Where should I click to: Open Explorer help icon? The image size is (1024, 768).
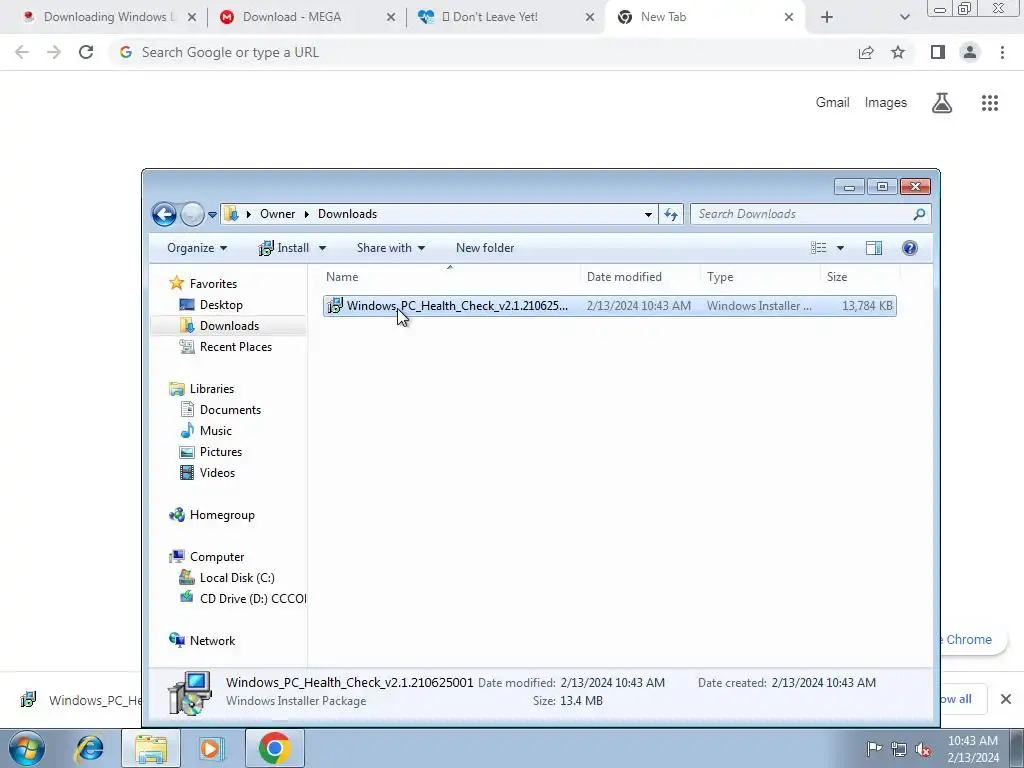910,248
